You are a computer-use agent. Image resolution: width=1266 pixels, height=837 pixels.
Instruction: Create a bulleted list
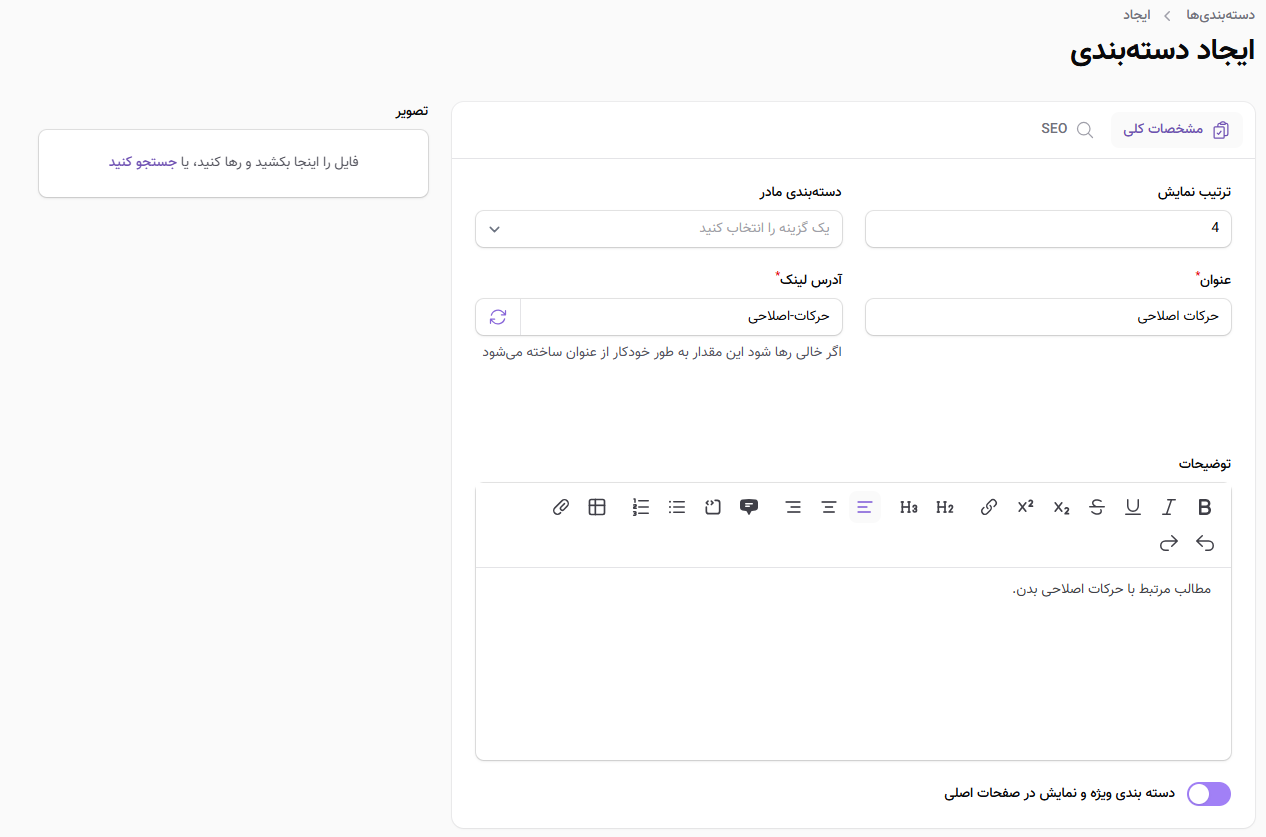pyautogui.click(x=677, y=507)
